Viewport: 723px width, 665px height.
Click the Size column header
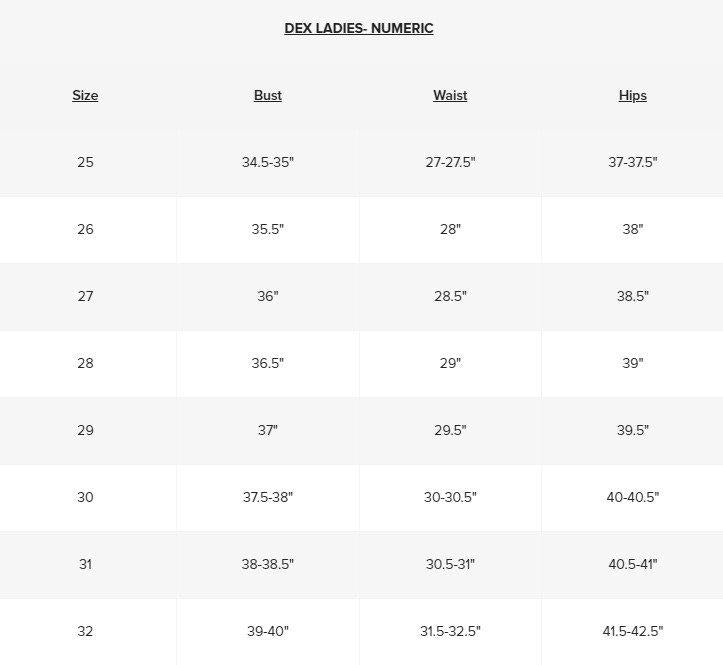point(85,96)
